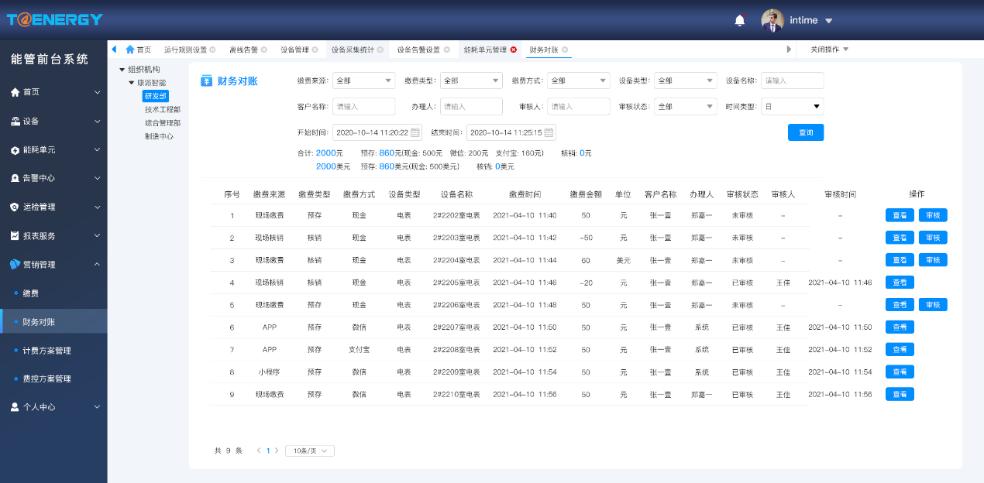The width and height of the screenshot is (984, 483).
Task: Collapse the 组织机构 tree node
Action: [x=122, y=70]
